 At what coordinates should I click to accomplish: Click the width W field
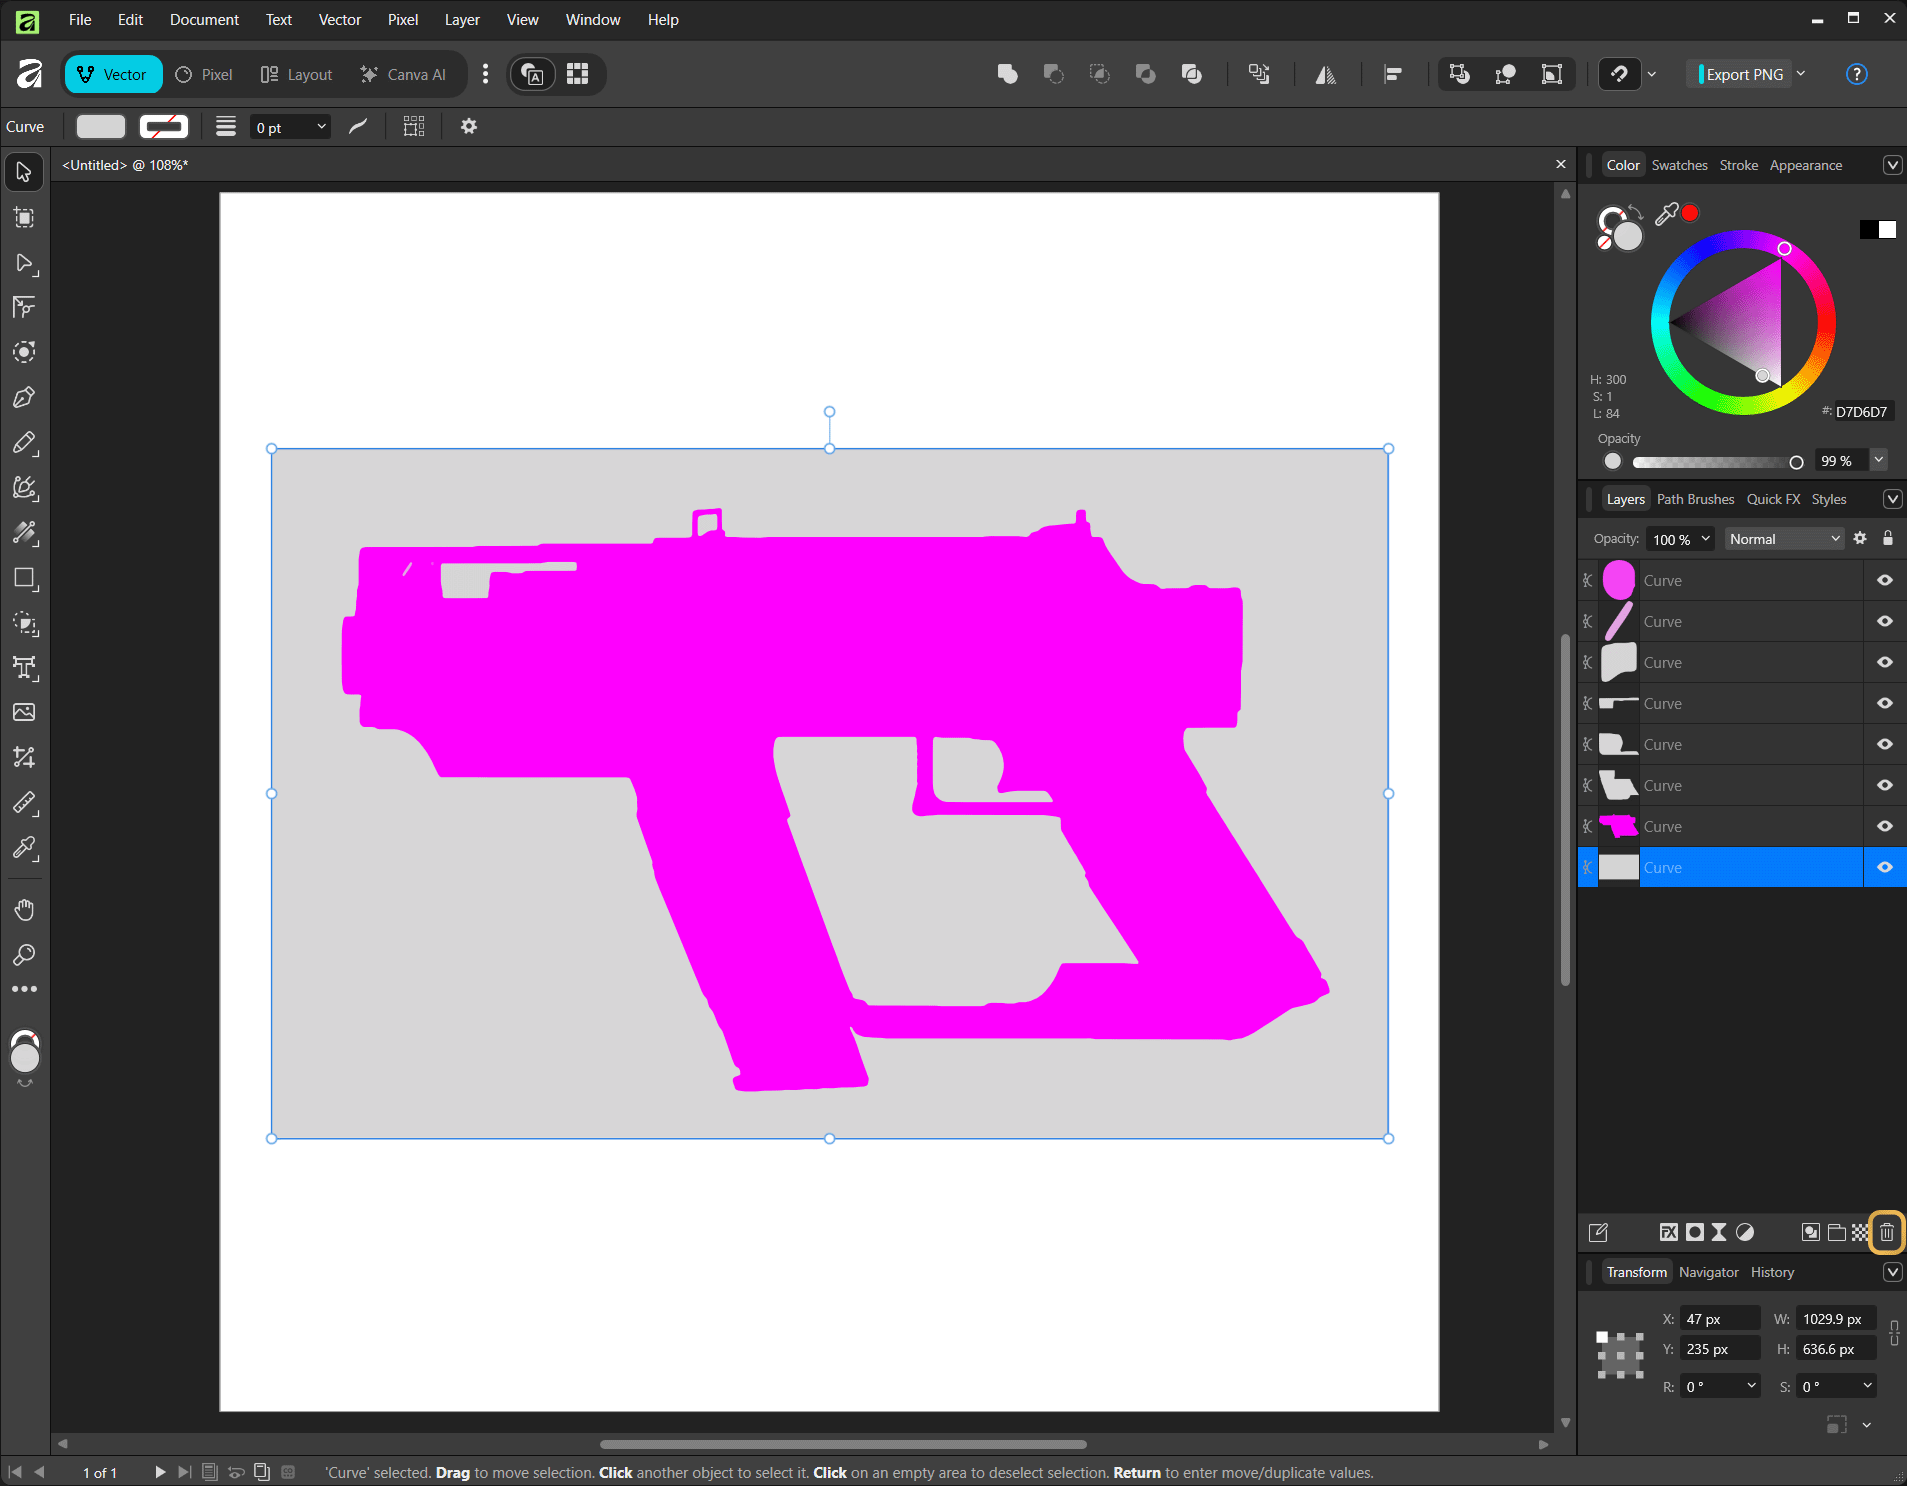1836,1319
